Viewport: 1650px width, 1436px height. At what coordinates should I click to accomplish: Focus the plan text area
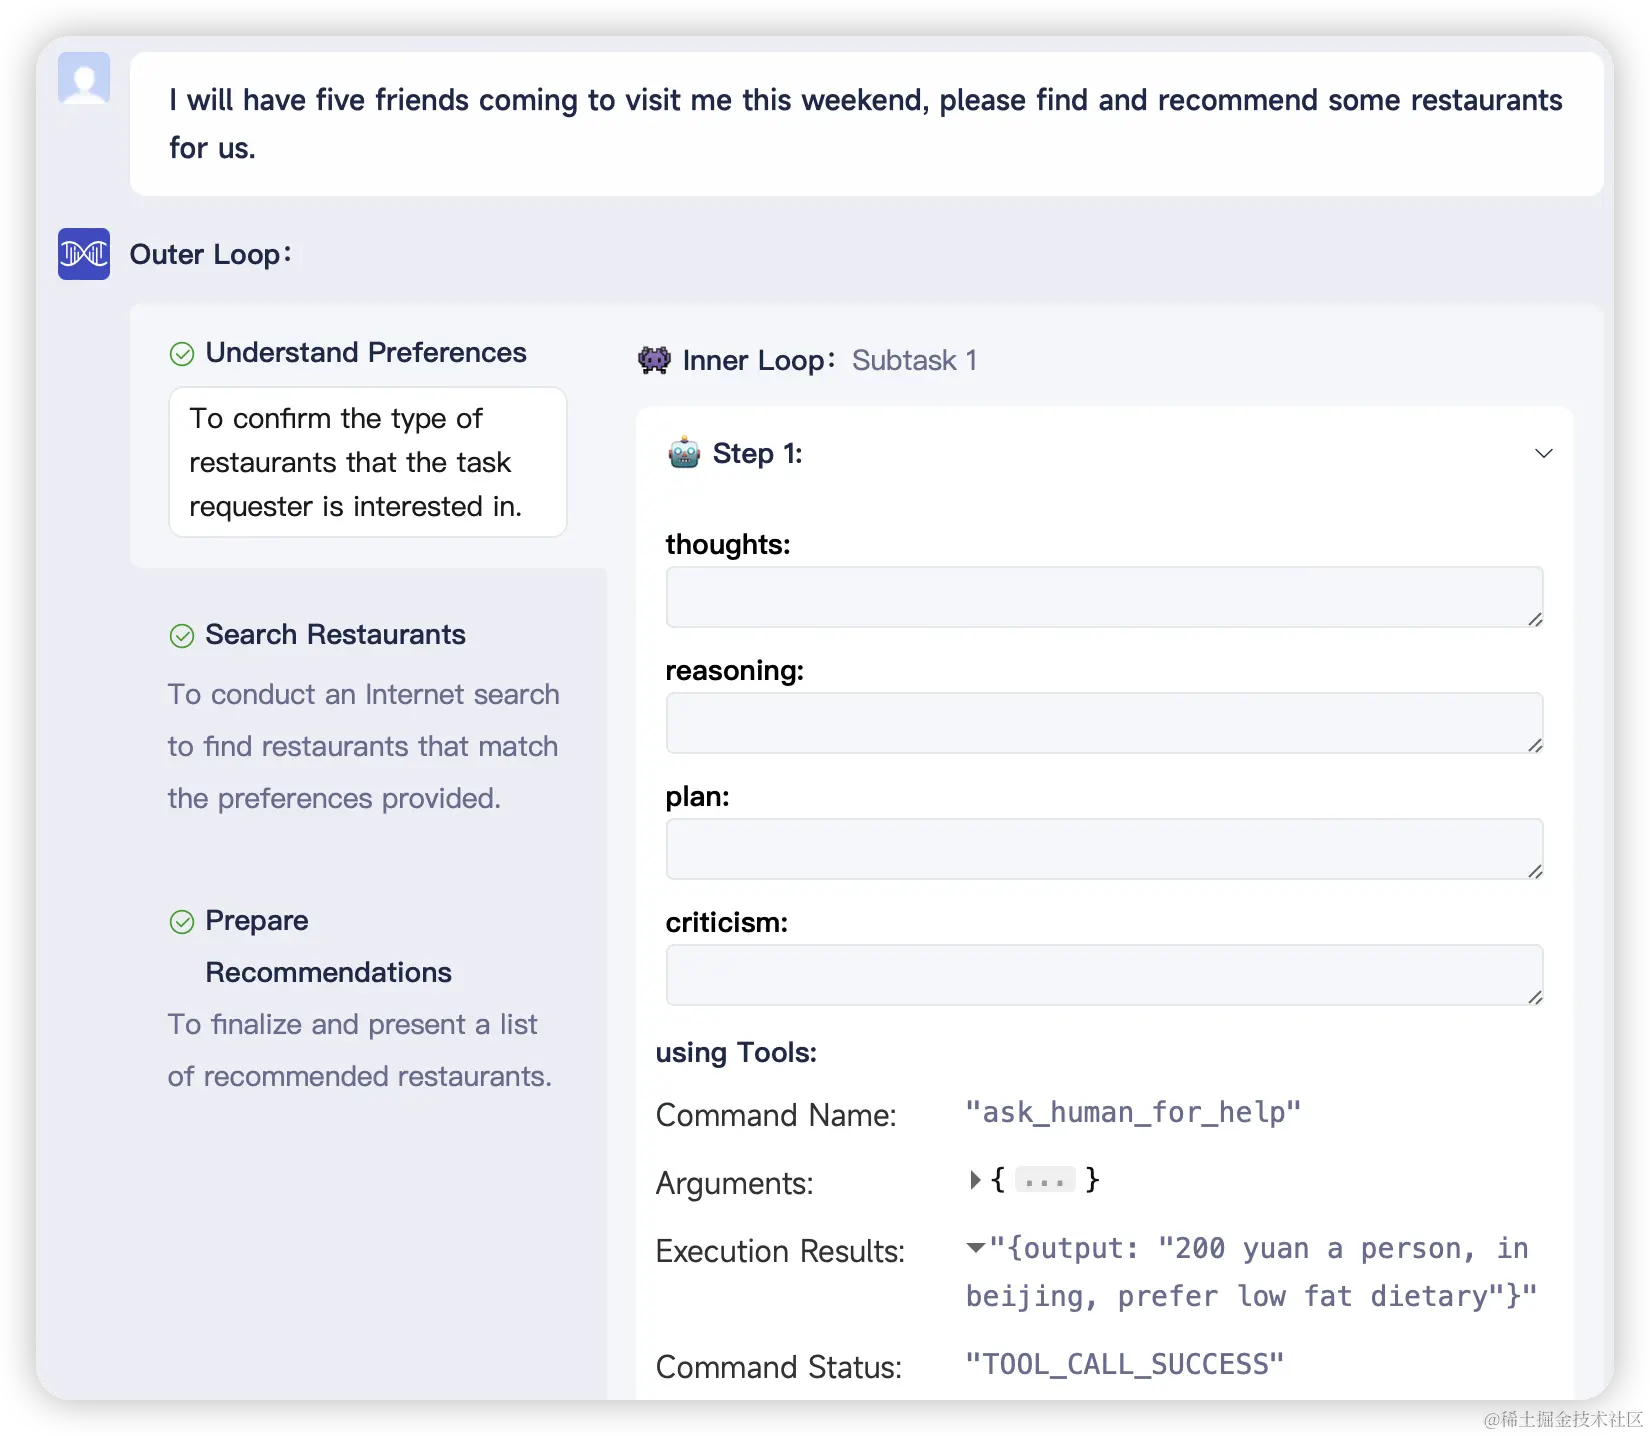tap(1104, 849)
